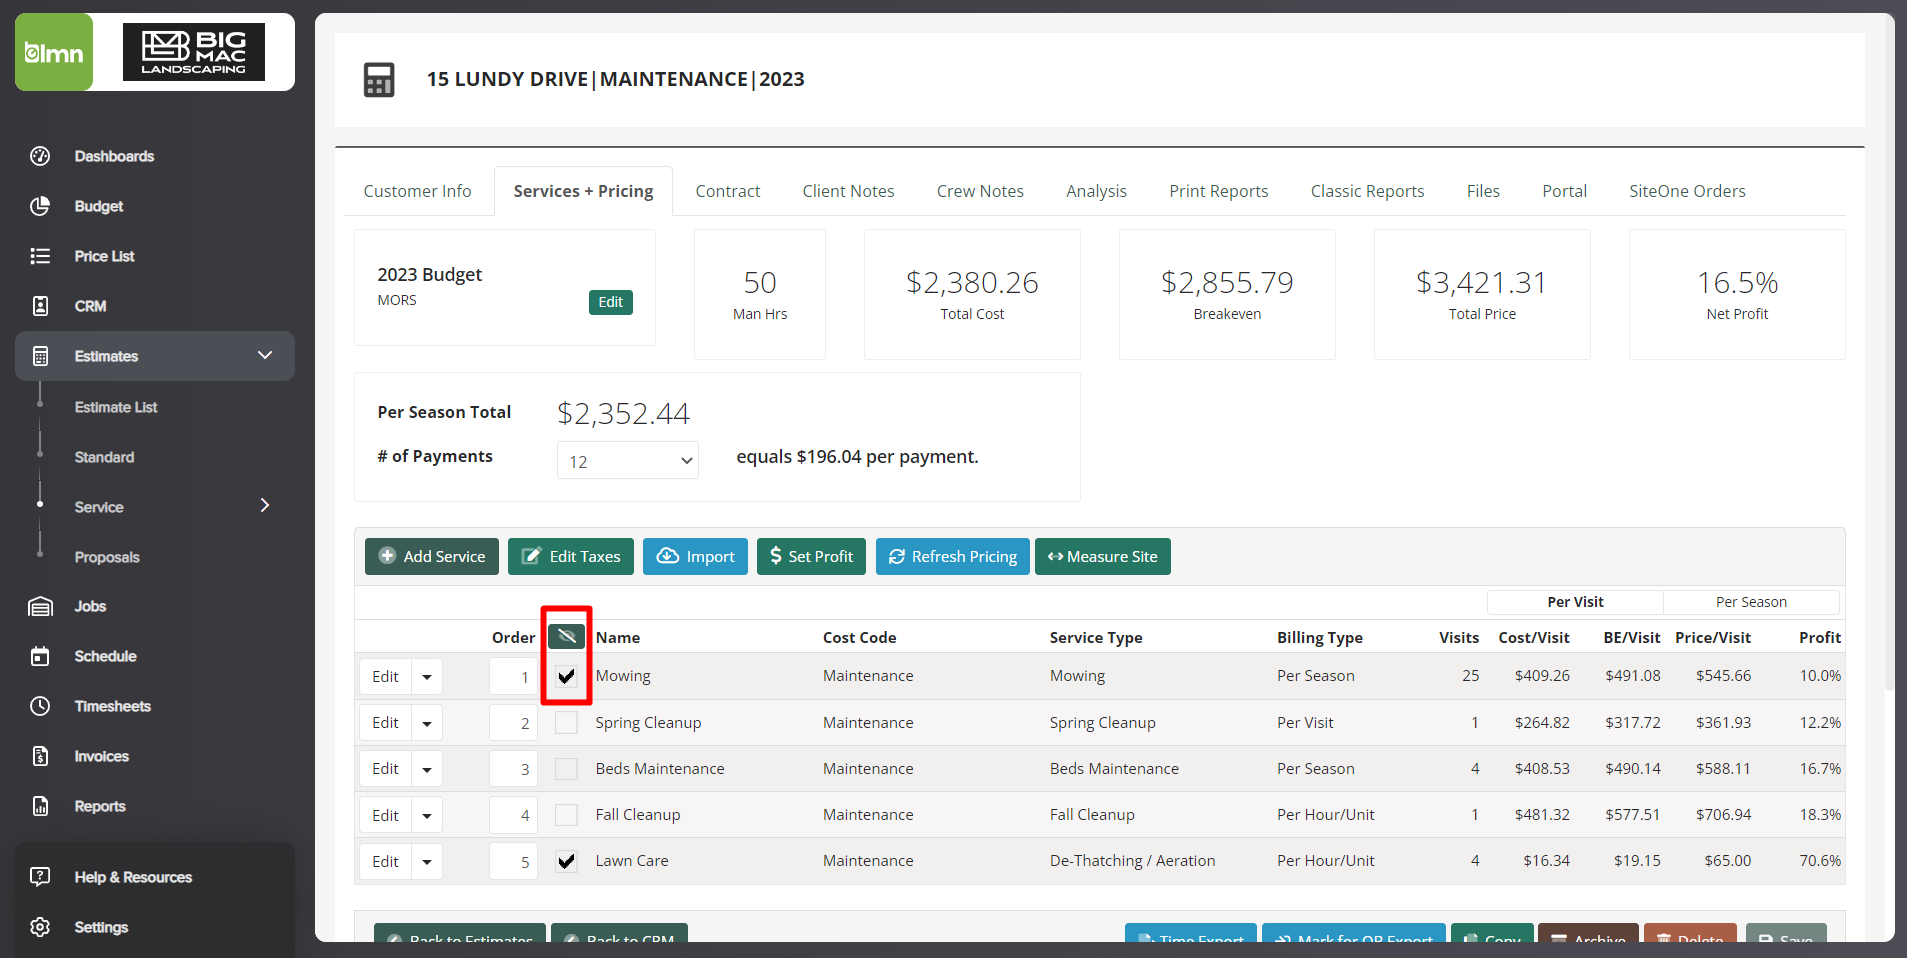Viewport: 1907px width, 958px height.
Task: Open the Classic Reports tab
Action: coord(1367,191)
